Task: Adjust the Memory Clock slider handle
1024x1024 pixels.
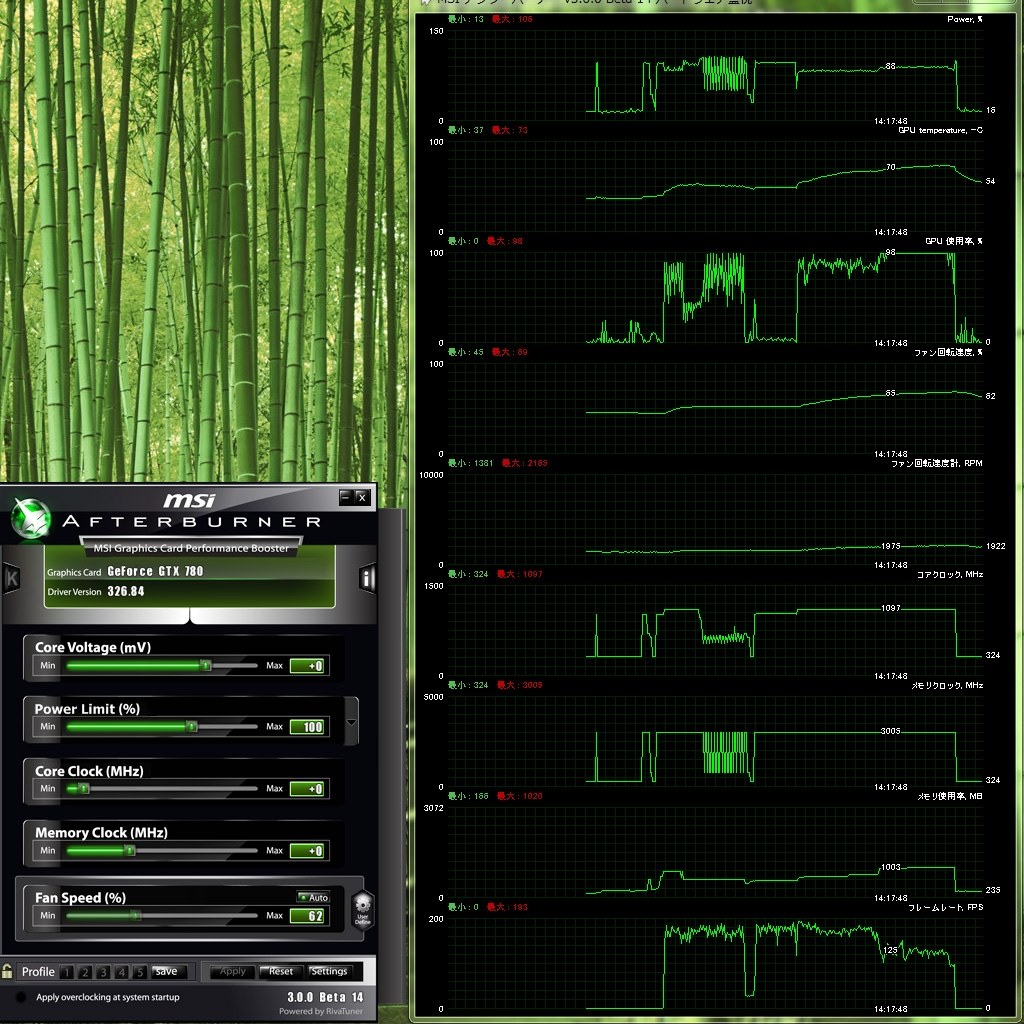Action: pyautogui.click(x=130, y=850)
